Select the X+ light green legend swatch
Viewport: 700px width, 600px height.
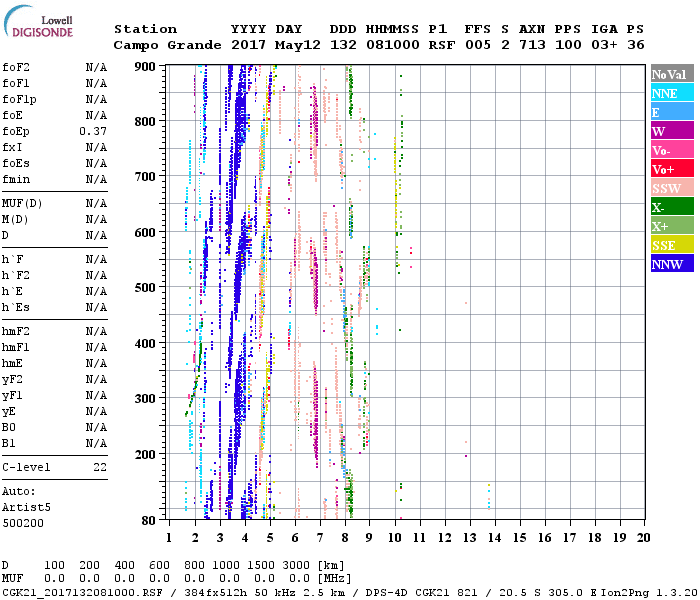tap(672, 226)
